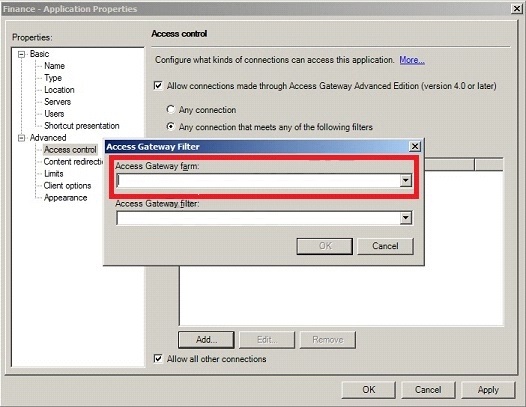Viewport: 526px width, 407px height.
Task: Toggle Allow connections through Access Gateway checkbox
Action: click(x=158, y=86)
